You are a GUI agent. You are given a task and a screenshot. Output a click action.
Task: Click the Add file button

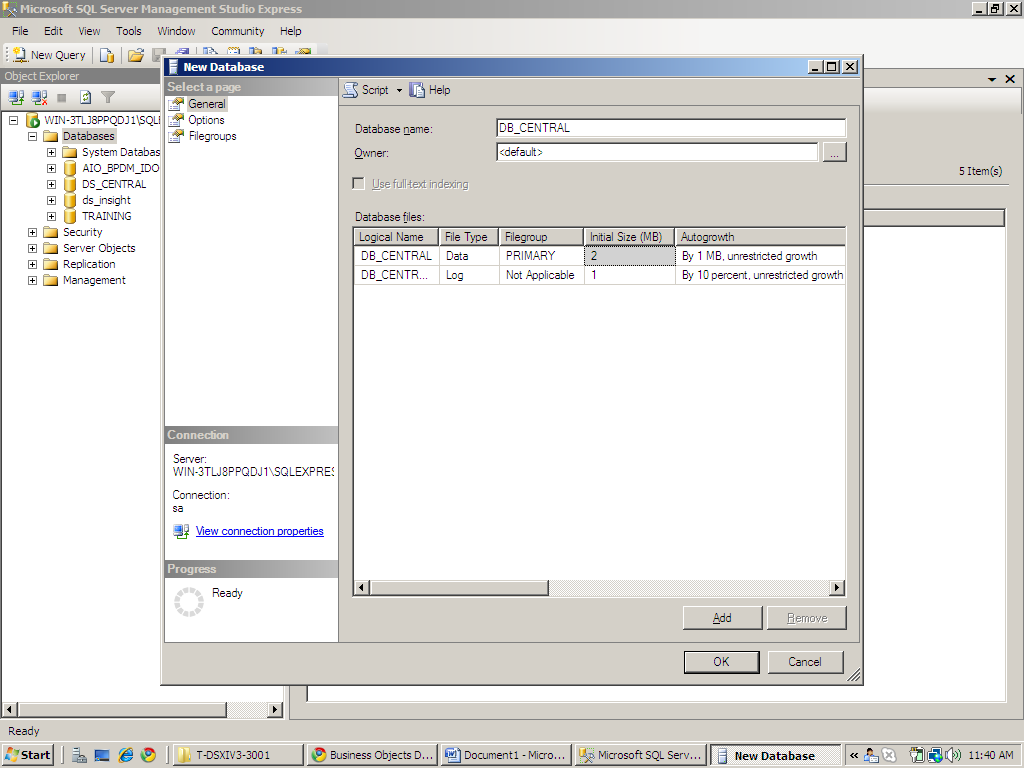coord(722,618)
